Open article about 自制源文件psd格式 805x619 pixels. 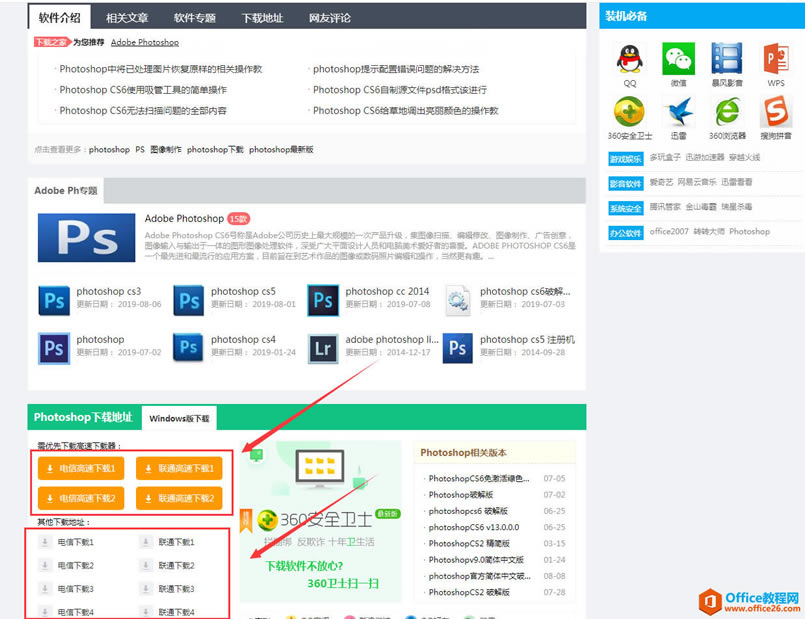(x=400, y=90)
